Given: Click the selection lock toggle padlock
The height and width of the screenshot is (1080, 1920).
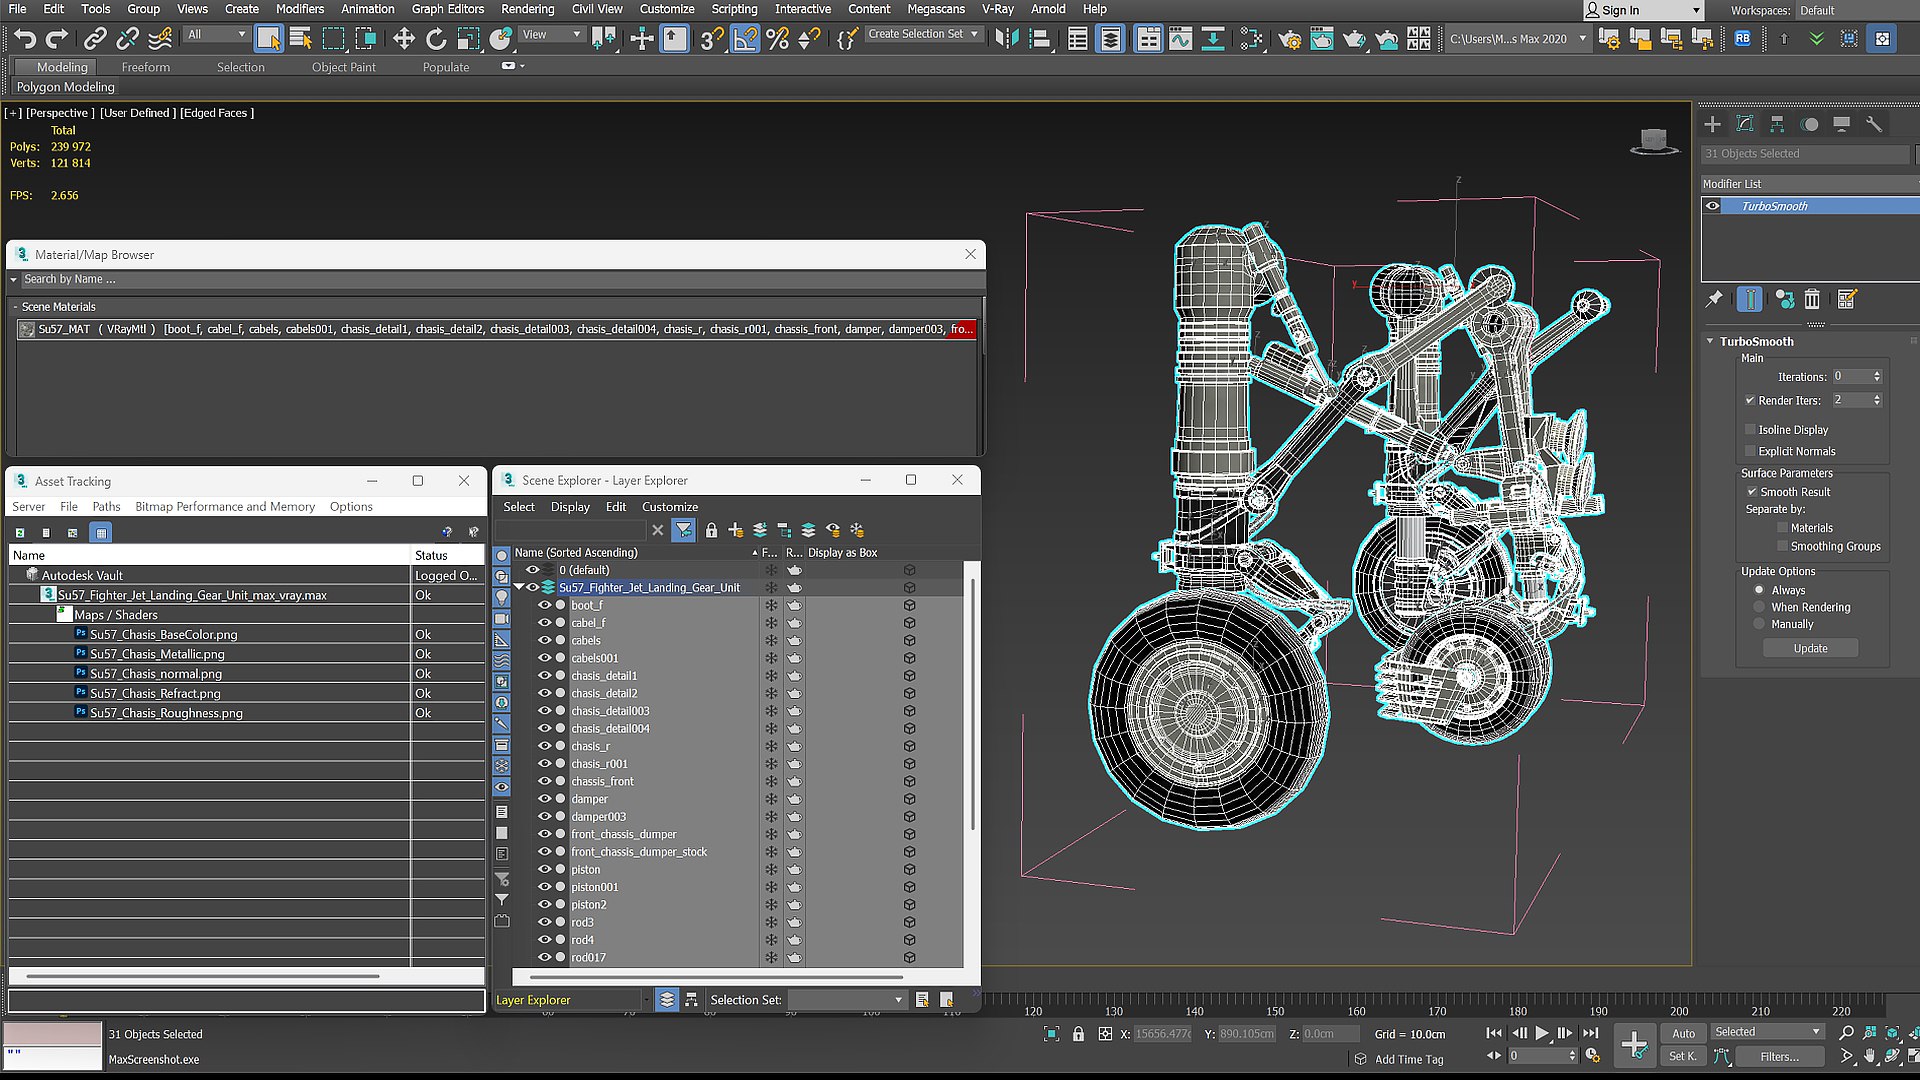Looking at the screenshot, I should (x=1078, y=1034).
